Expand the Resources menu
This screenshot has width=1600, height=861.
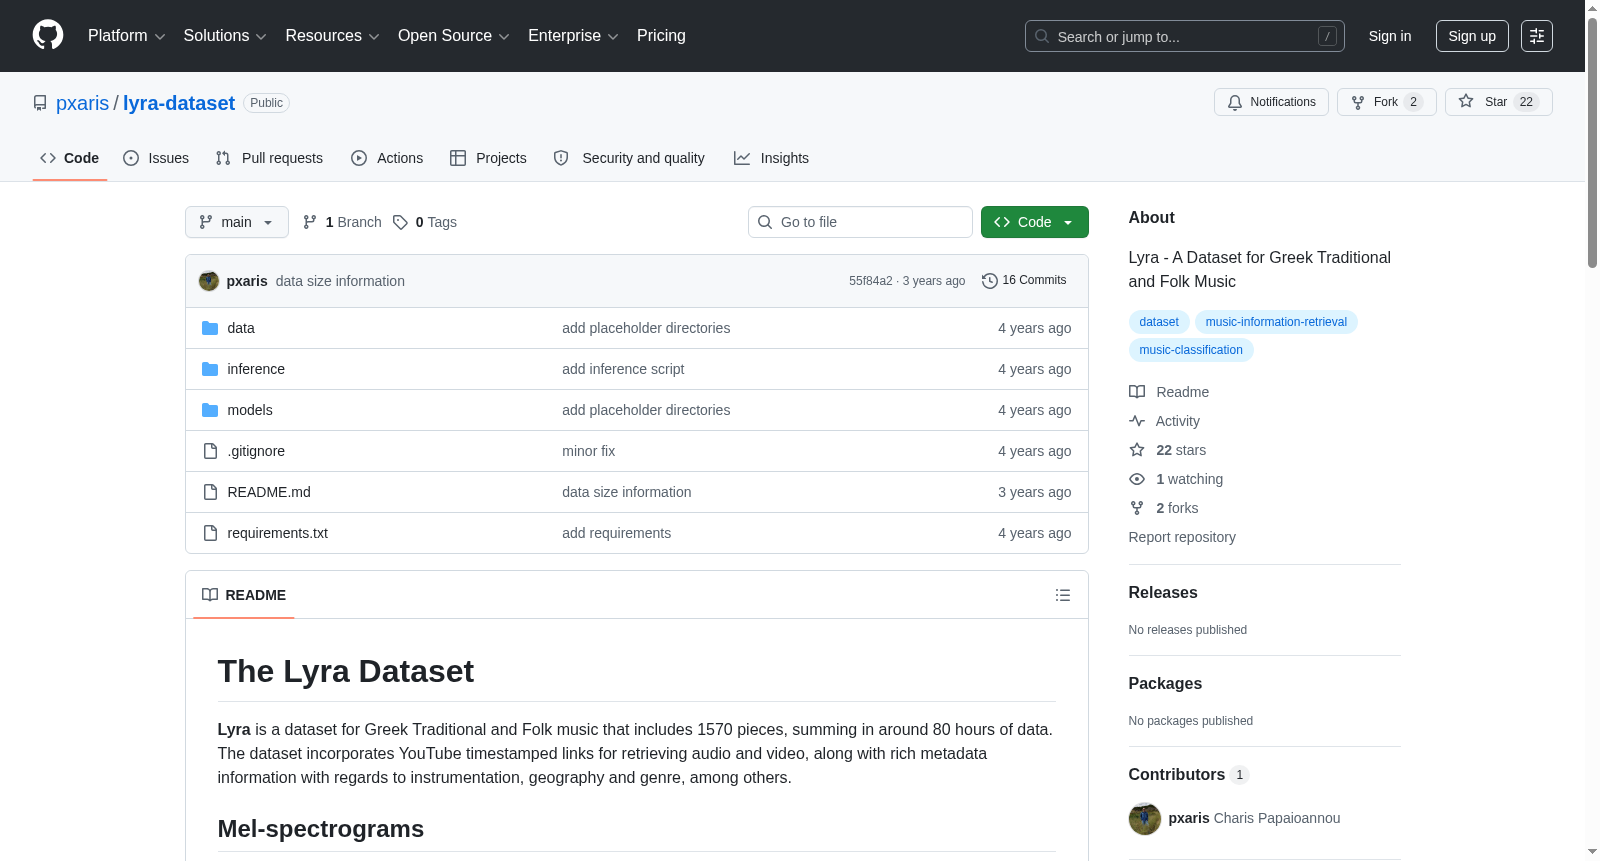tap(332, 36)
